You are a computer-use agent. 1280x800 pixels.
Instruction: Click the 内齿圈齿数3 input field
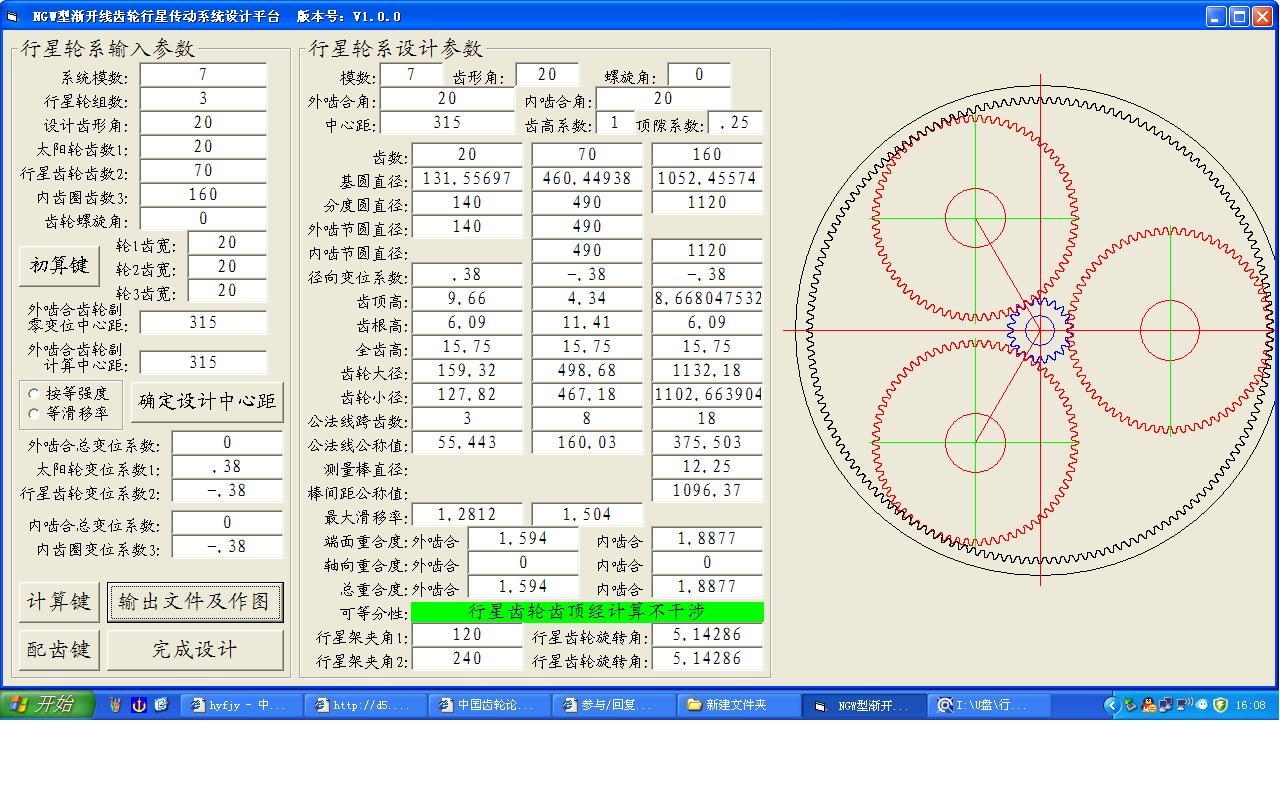(x=203, y=195)
